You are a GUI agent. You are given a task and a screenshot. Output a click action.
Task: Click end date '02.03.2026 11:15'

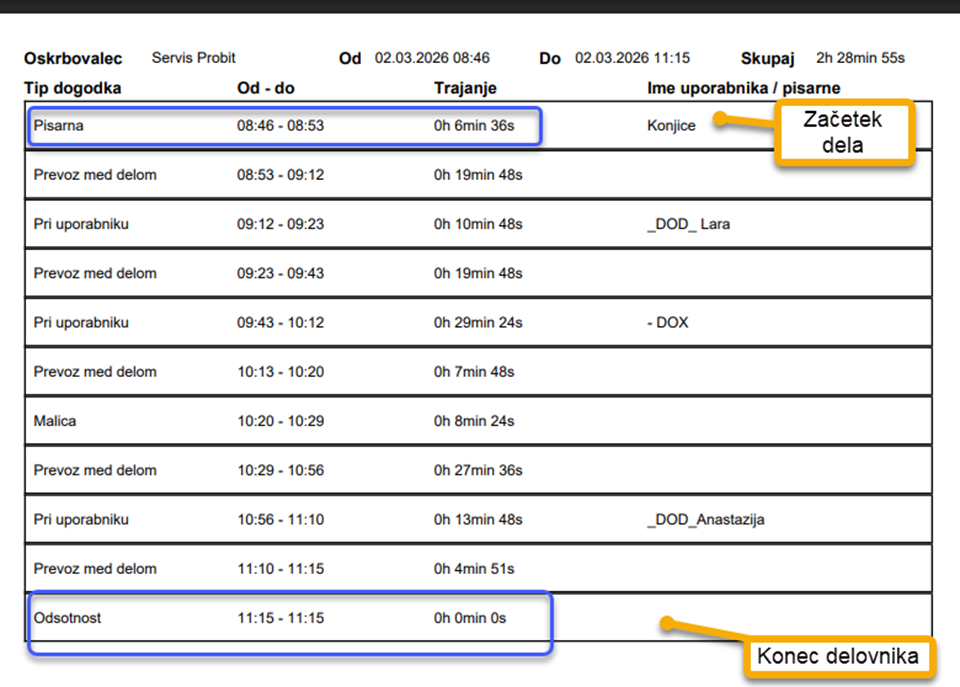632,58
